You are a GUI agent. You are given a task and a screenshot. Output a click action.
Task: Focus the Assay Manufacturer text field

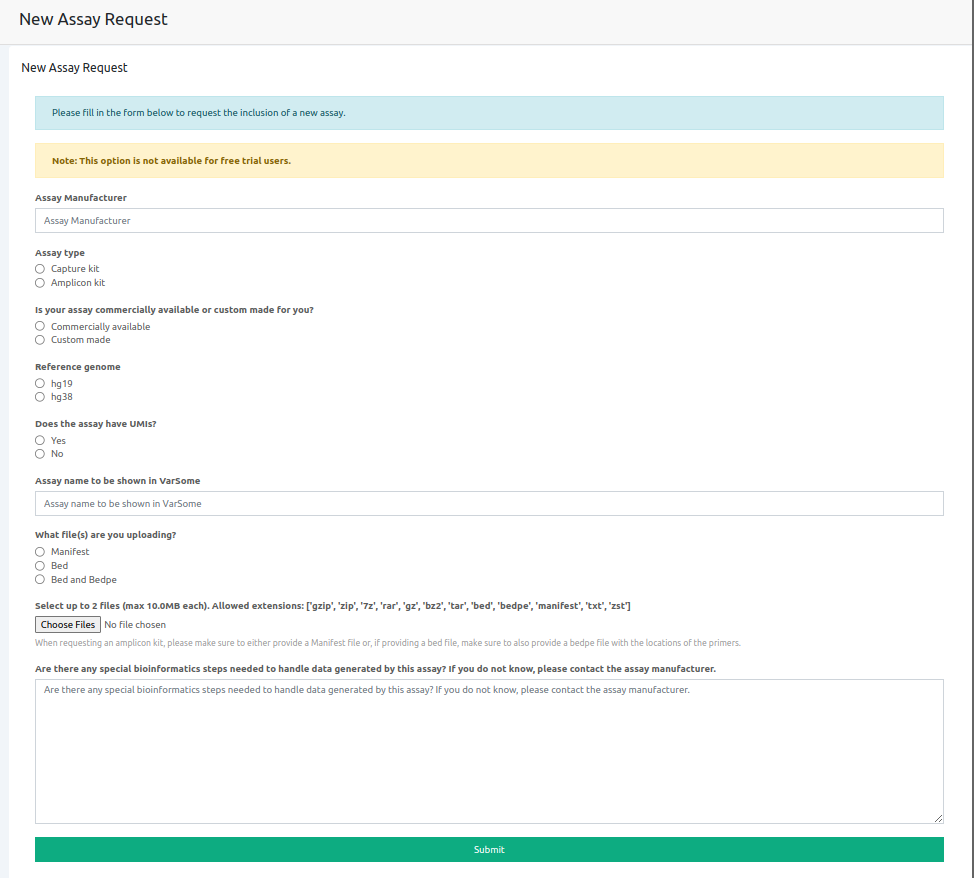click(489, 221)
